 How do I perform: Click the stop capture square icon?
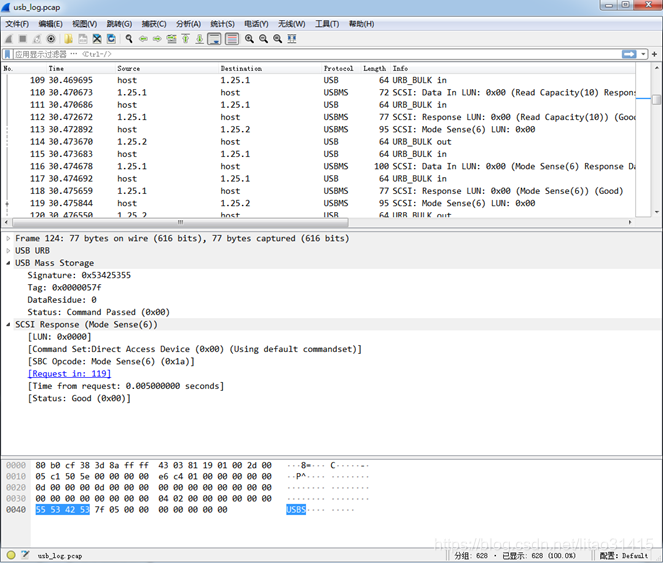pyautogui.click(x=23, y=39)
